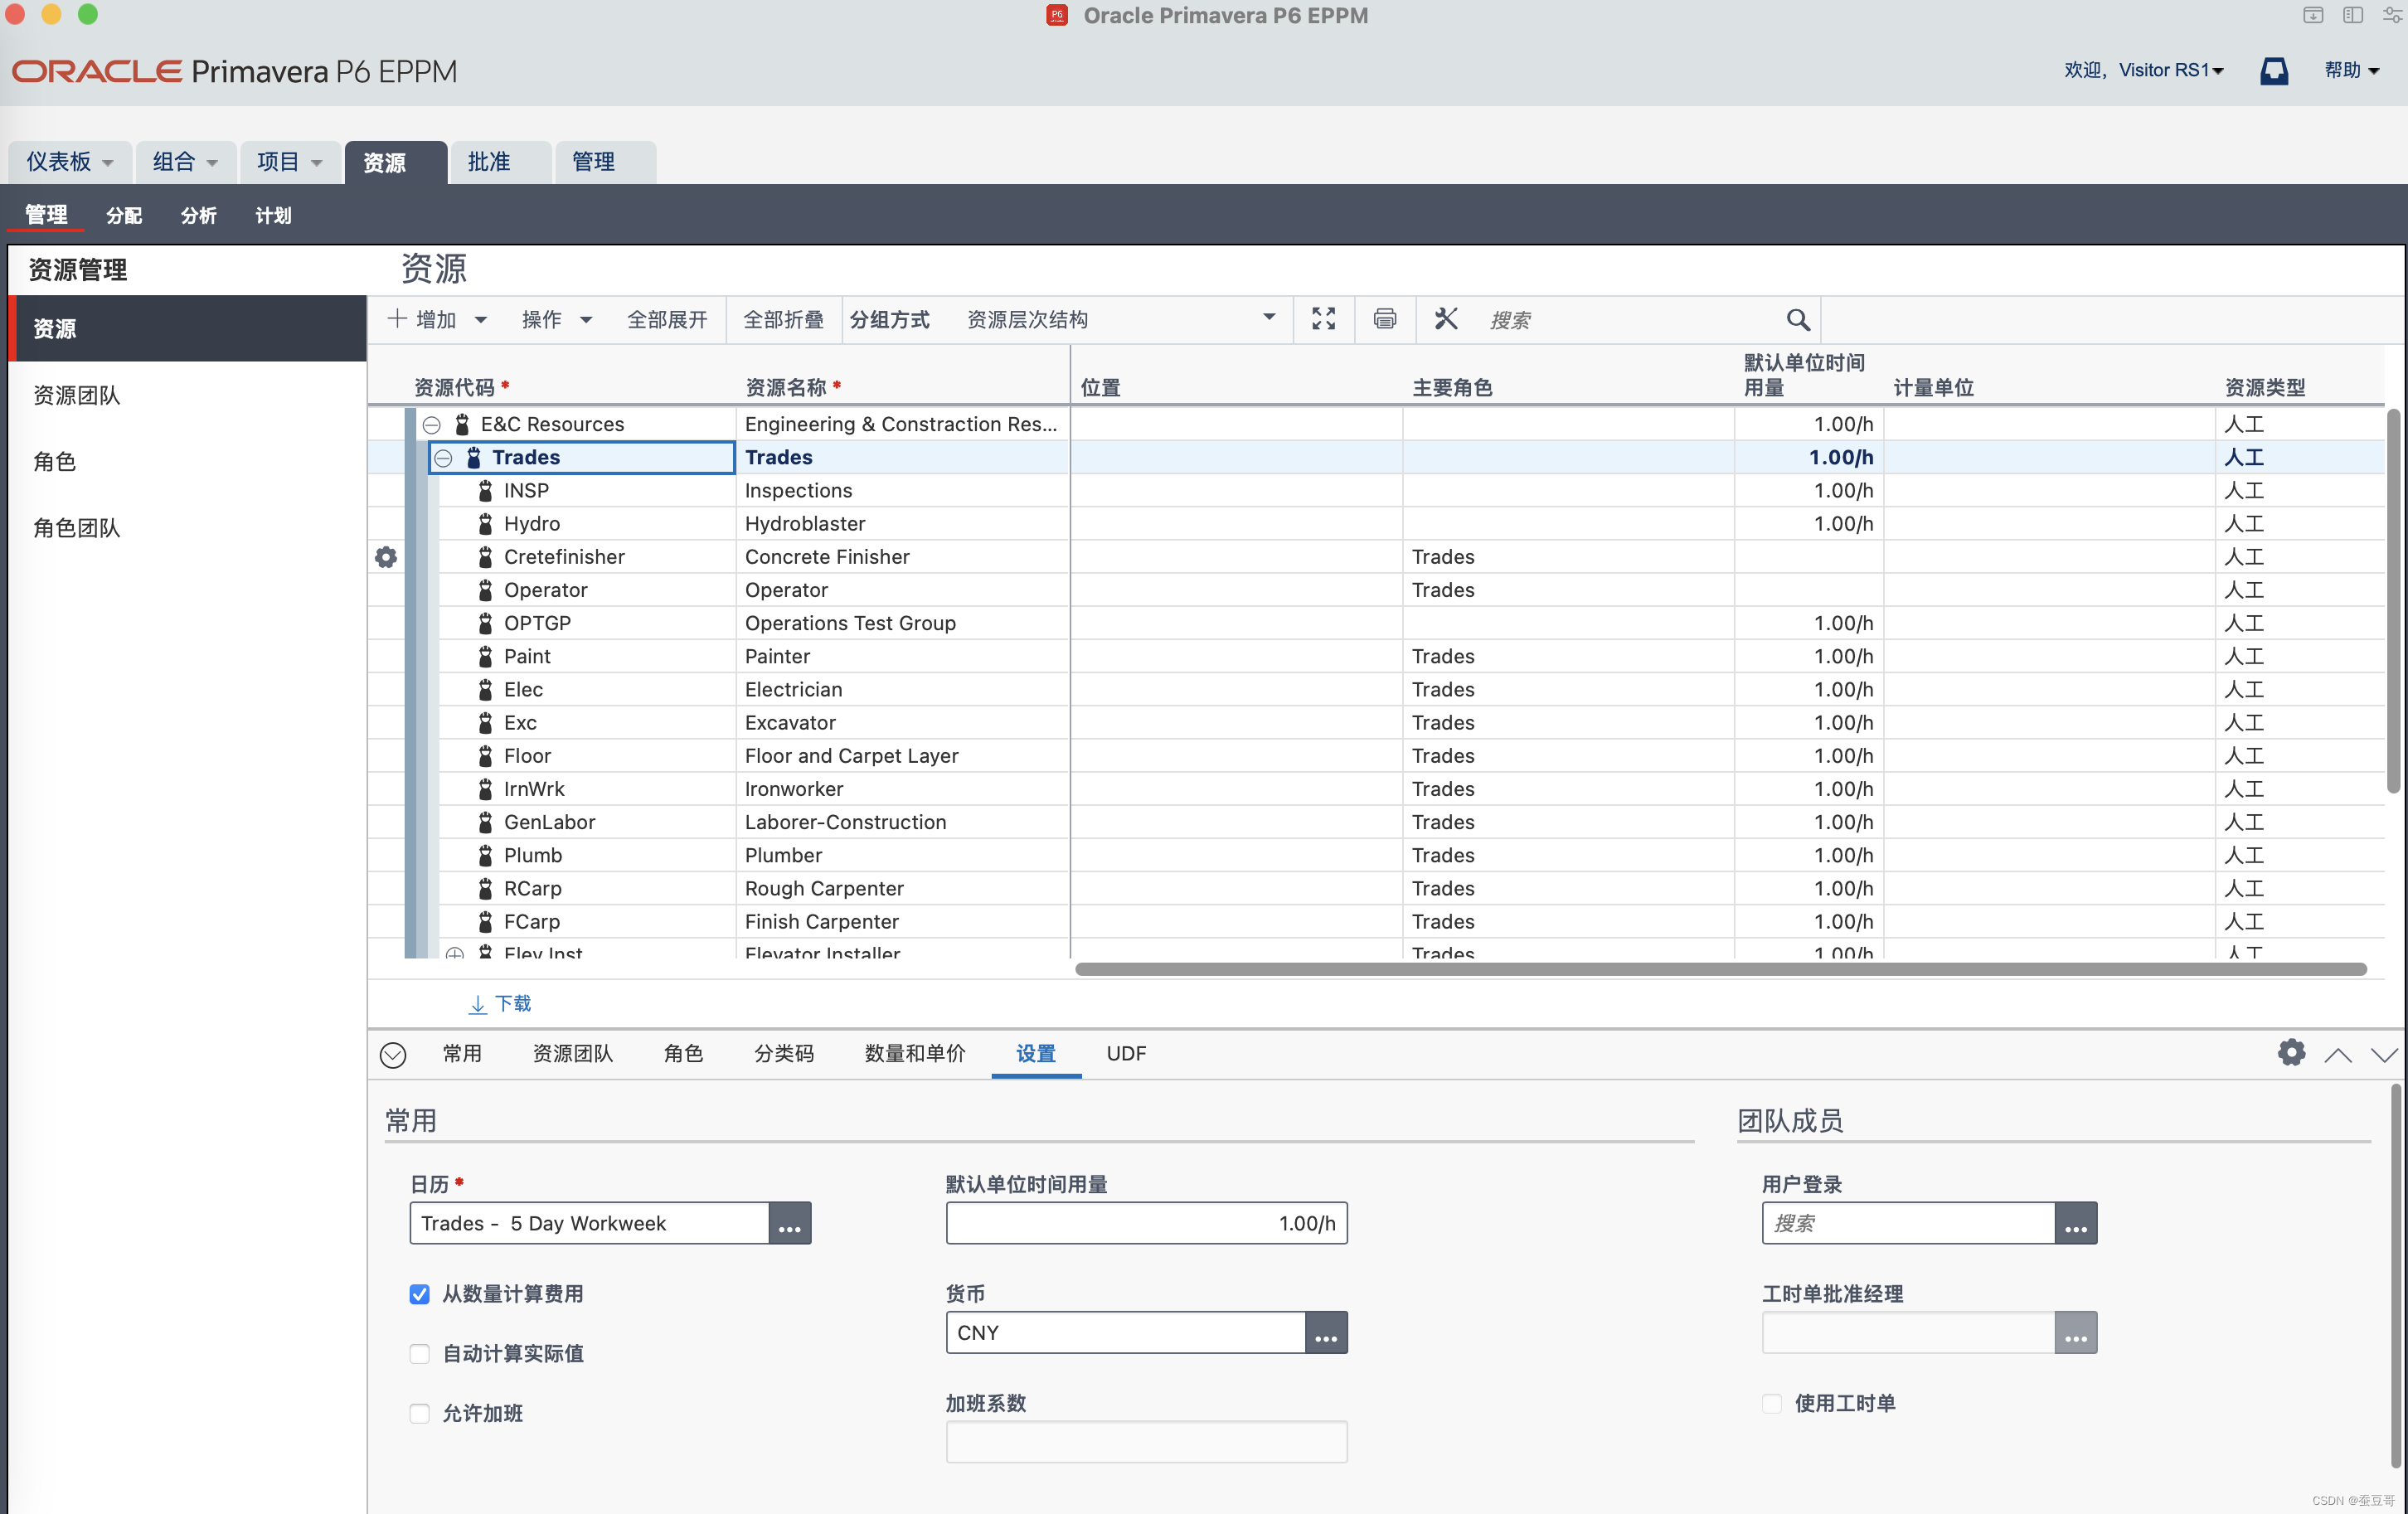2408x1514 pixels.
Task: Open calendar picker button next to 日历 field
Action: 789,1224
